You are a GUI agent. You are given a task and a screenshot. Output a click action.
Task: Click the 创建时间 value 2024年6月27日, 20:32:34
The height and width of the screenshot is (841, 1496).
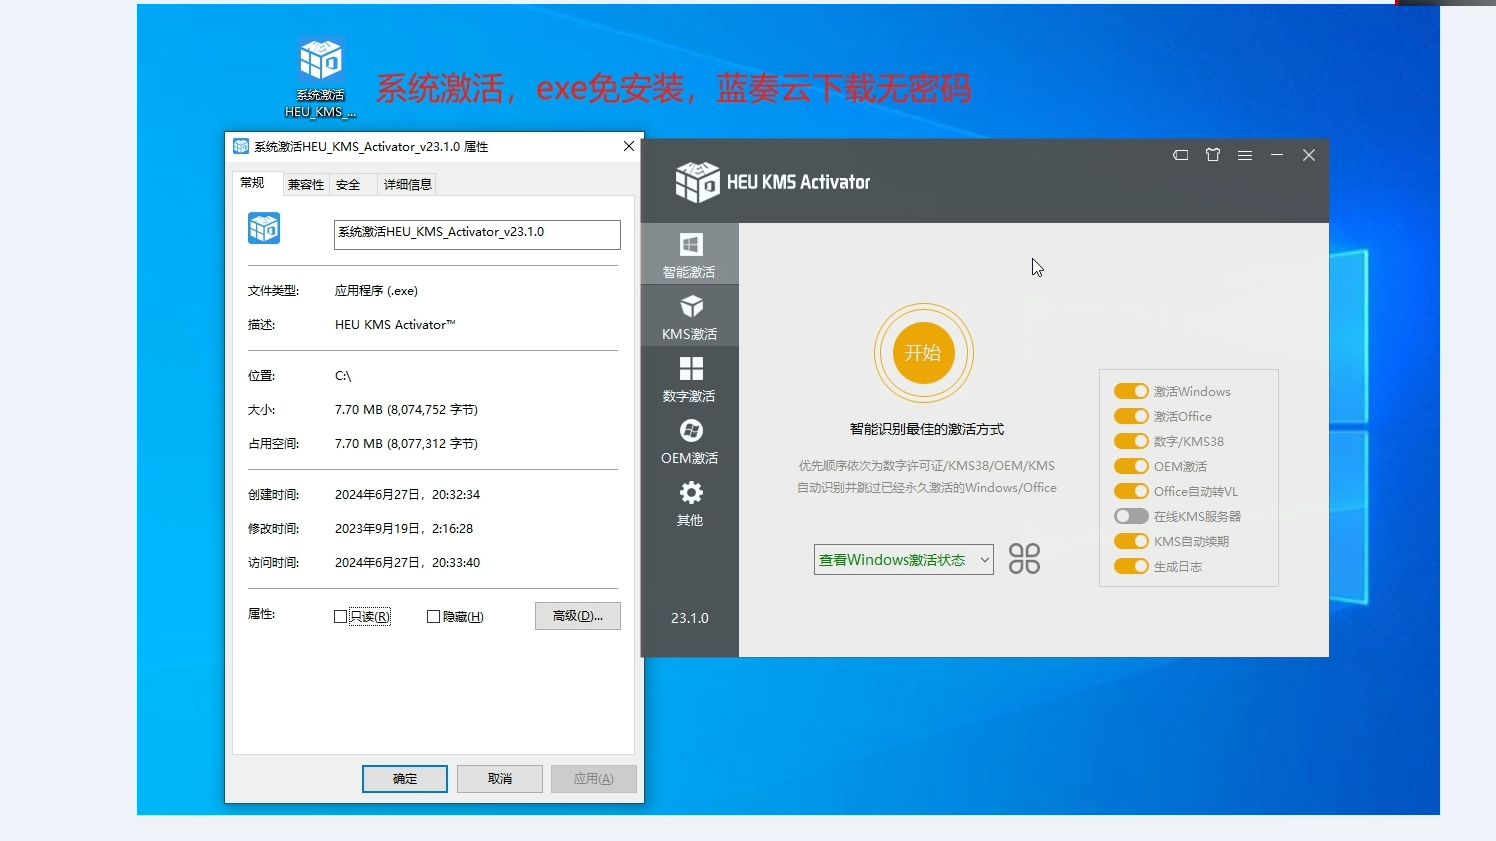coord(407,495)
